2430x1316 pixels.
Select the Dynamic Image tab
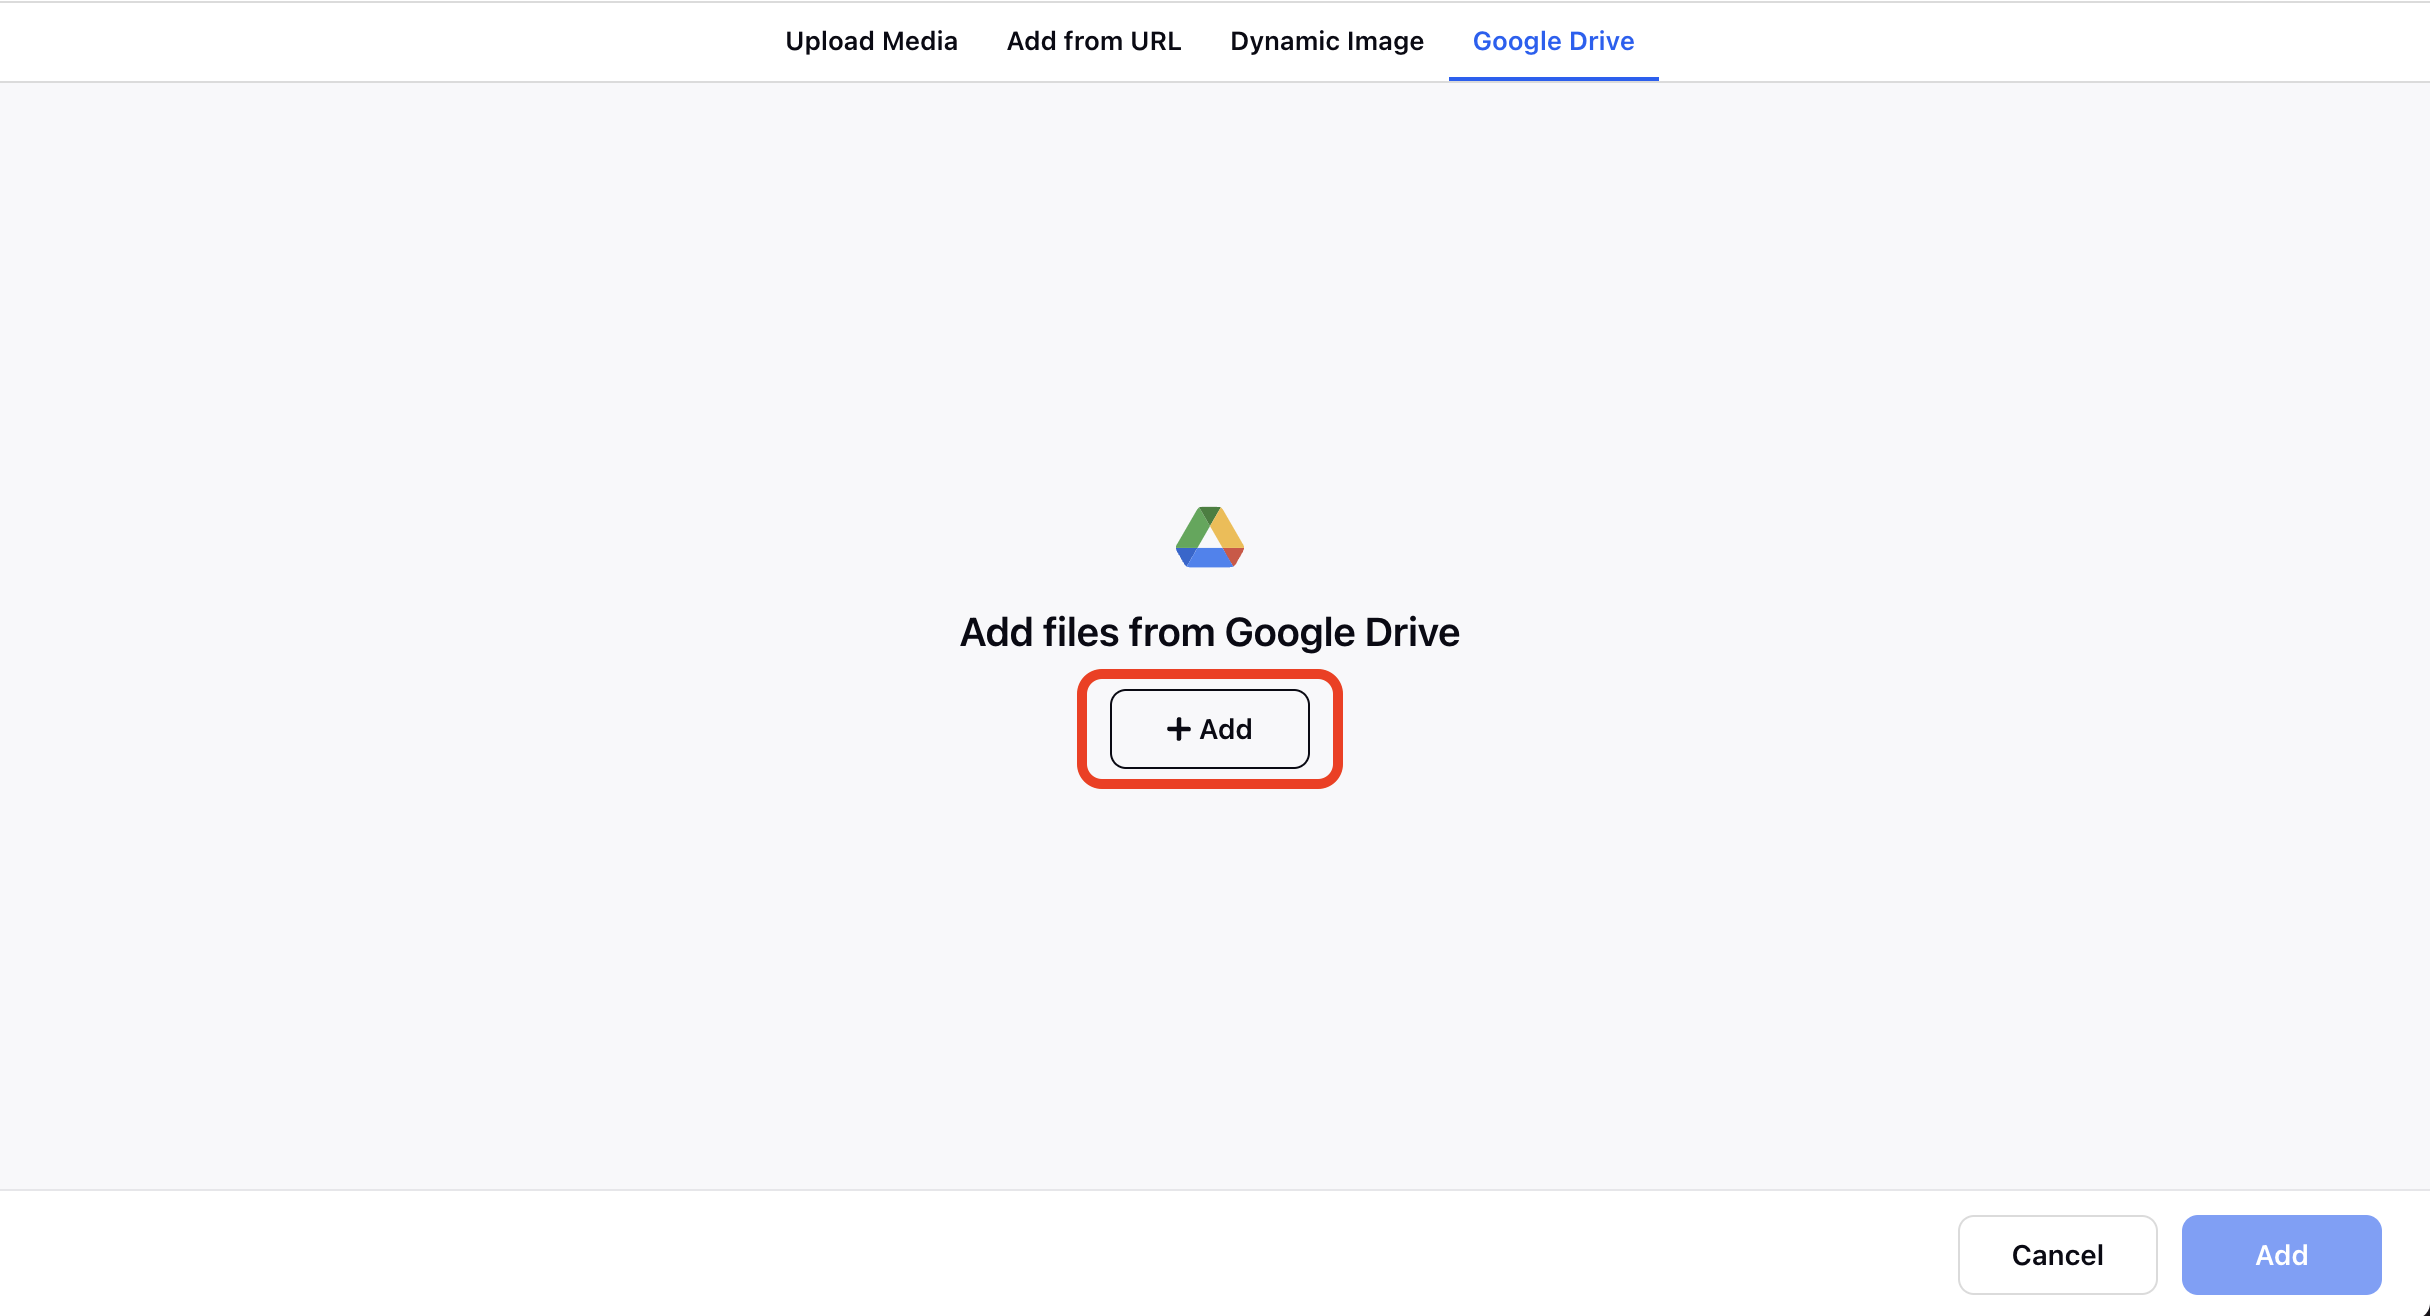pos(1326,41)
